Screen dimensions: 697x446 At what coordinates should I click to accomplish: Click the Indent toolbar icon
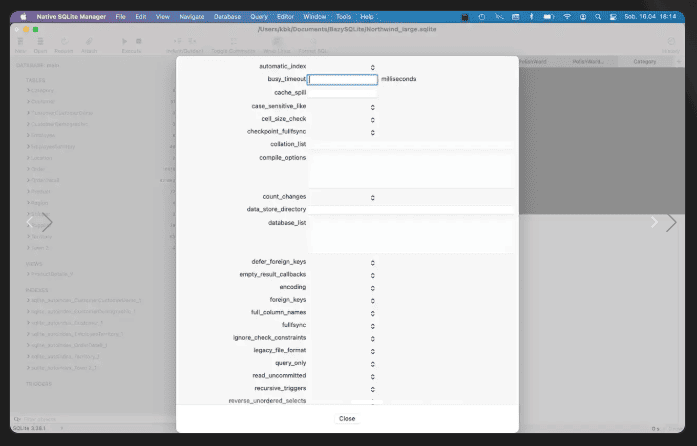pos(178,41)
